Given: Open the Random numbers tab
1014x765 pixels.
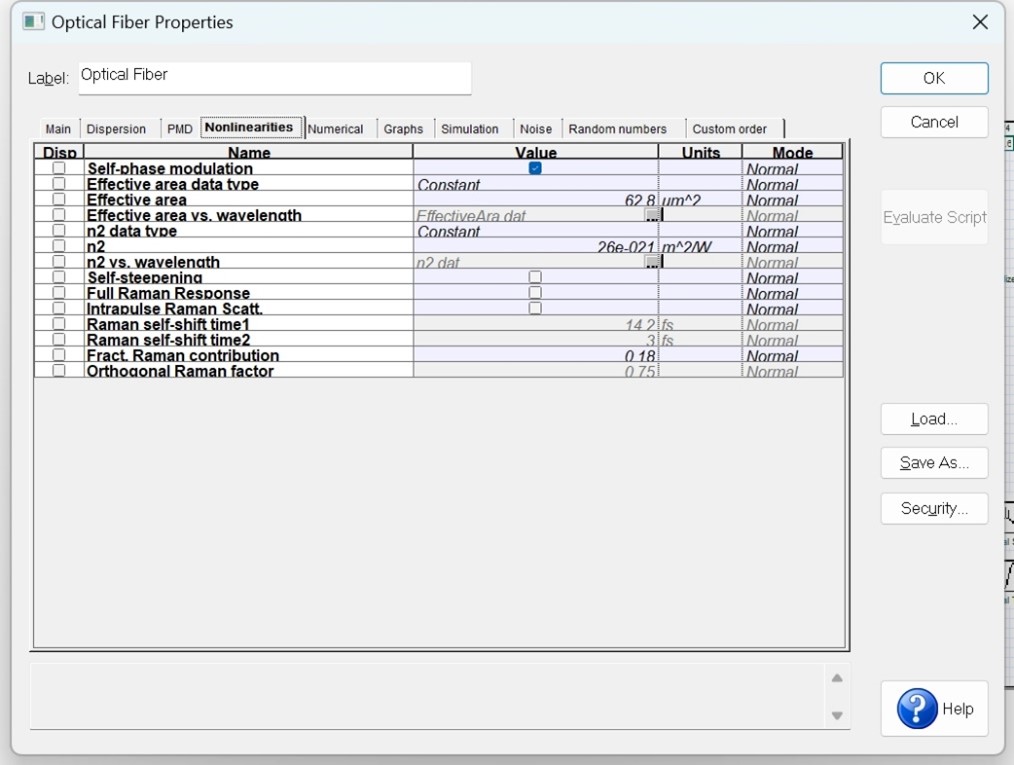Looking at the screenshot, I should pos(618,129).
